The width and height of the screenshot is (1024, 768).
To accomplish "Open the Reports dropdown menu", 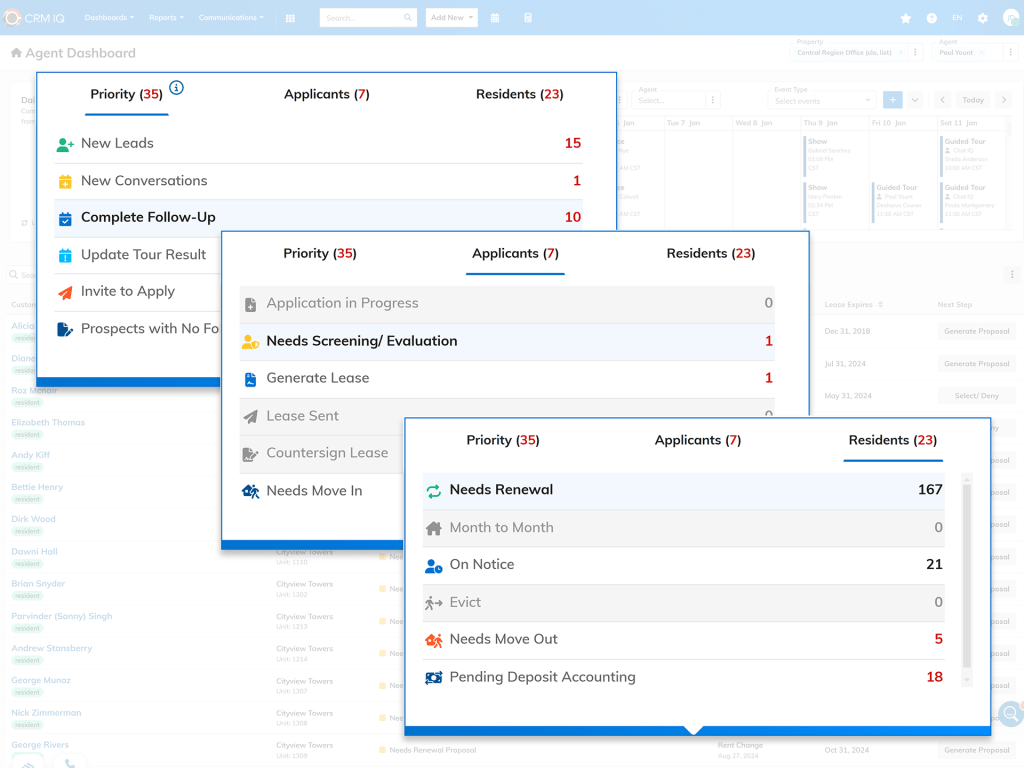I will (167, 18).
